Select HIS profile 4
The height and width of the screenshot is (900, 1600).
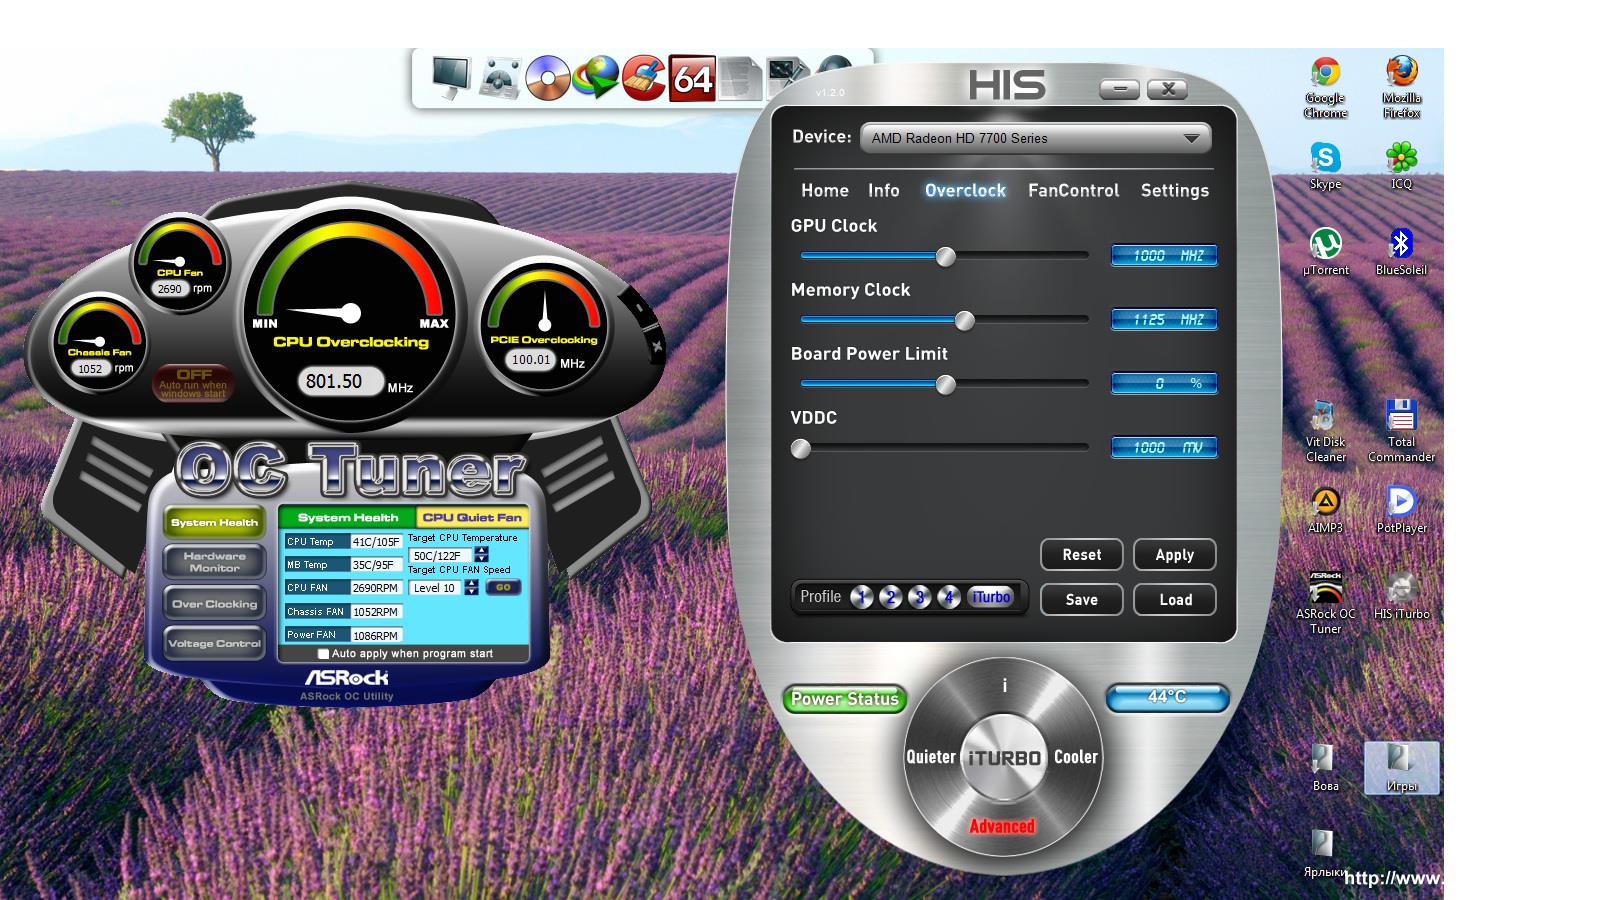point(948,597)
